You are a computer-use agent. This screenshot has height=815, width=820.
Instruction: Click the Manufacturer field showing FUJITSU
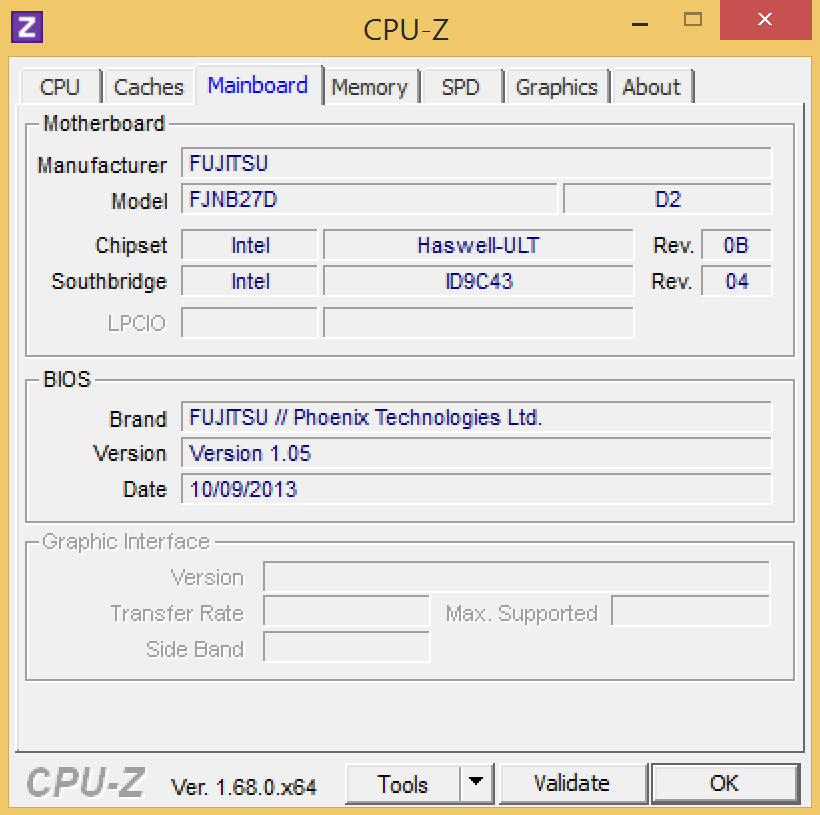(x=476, y=163)
